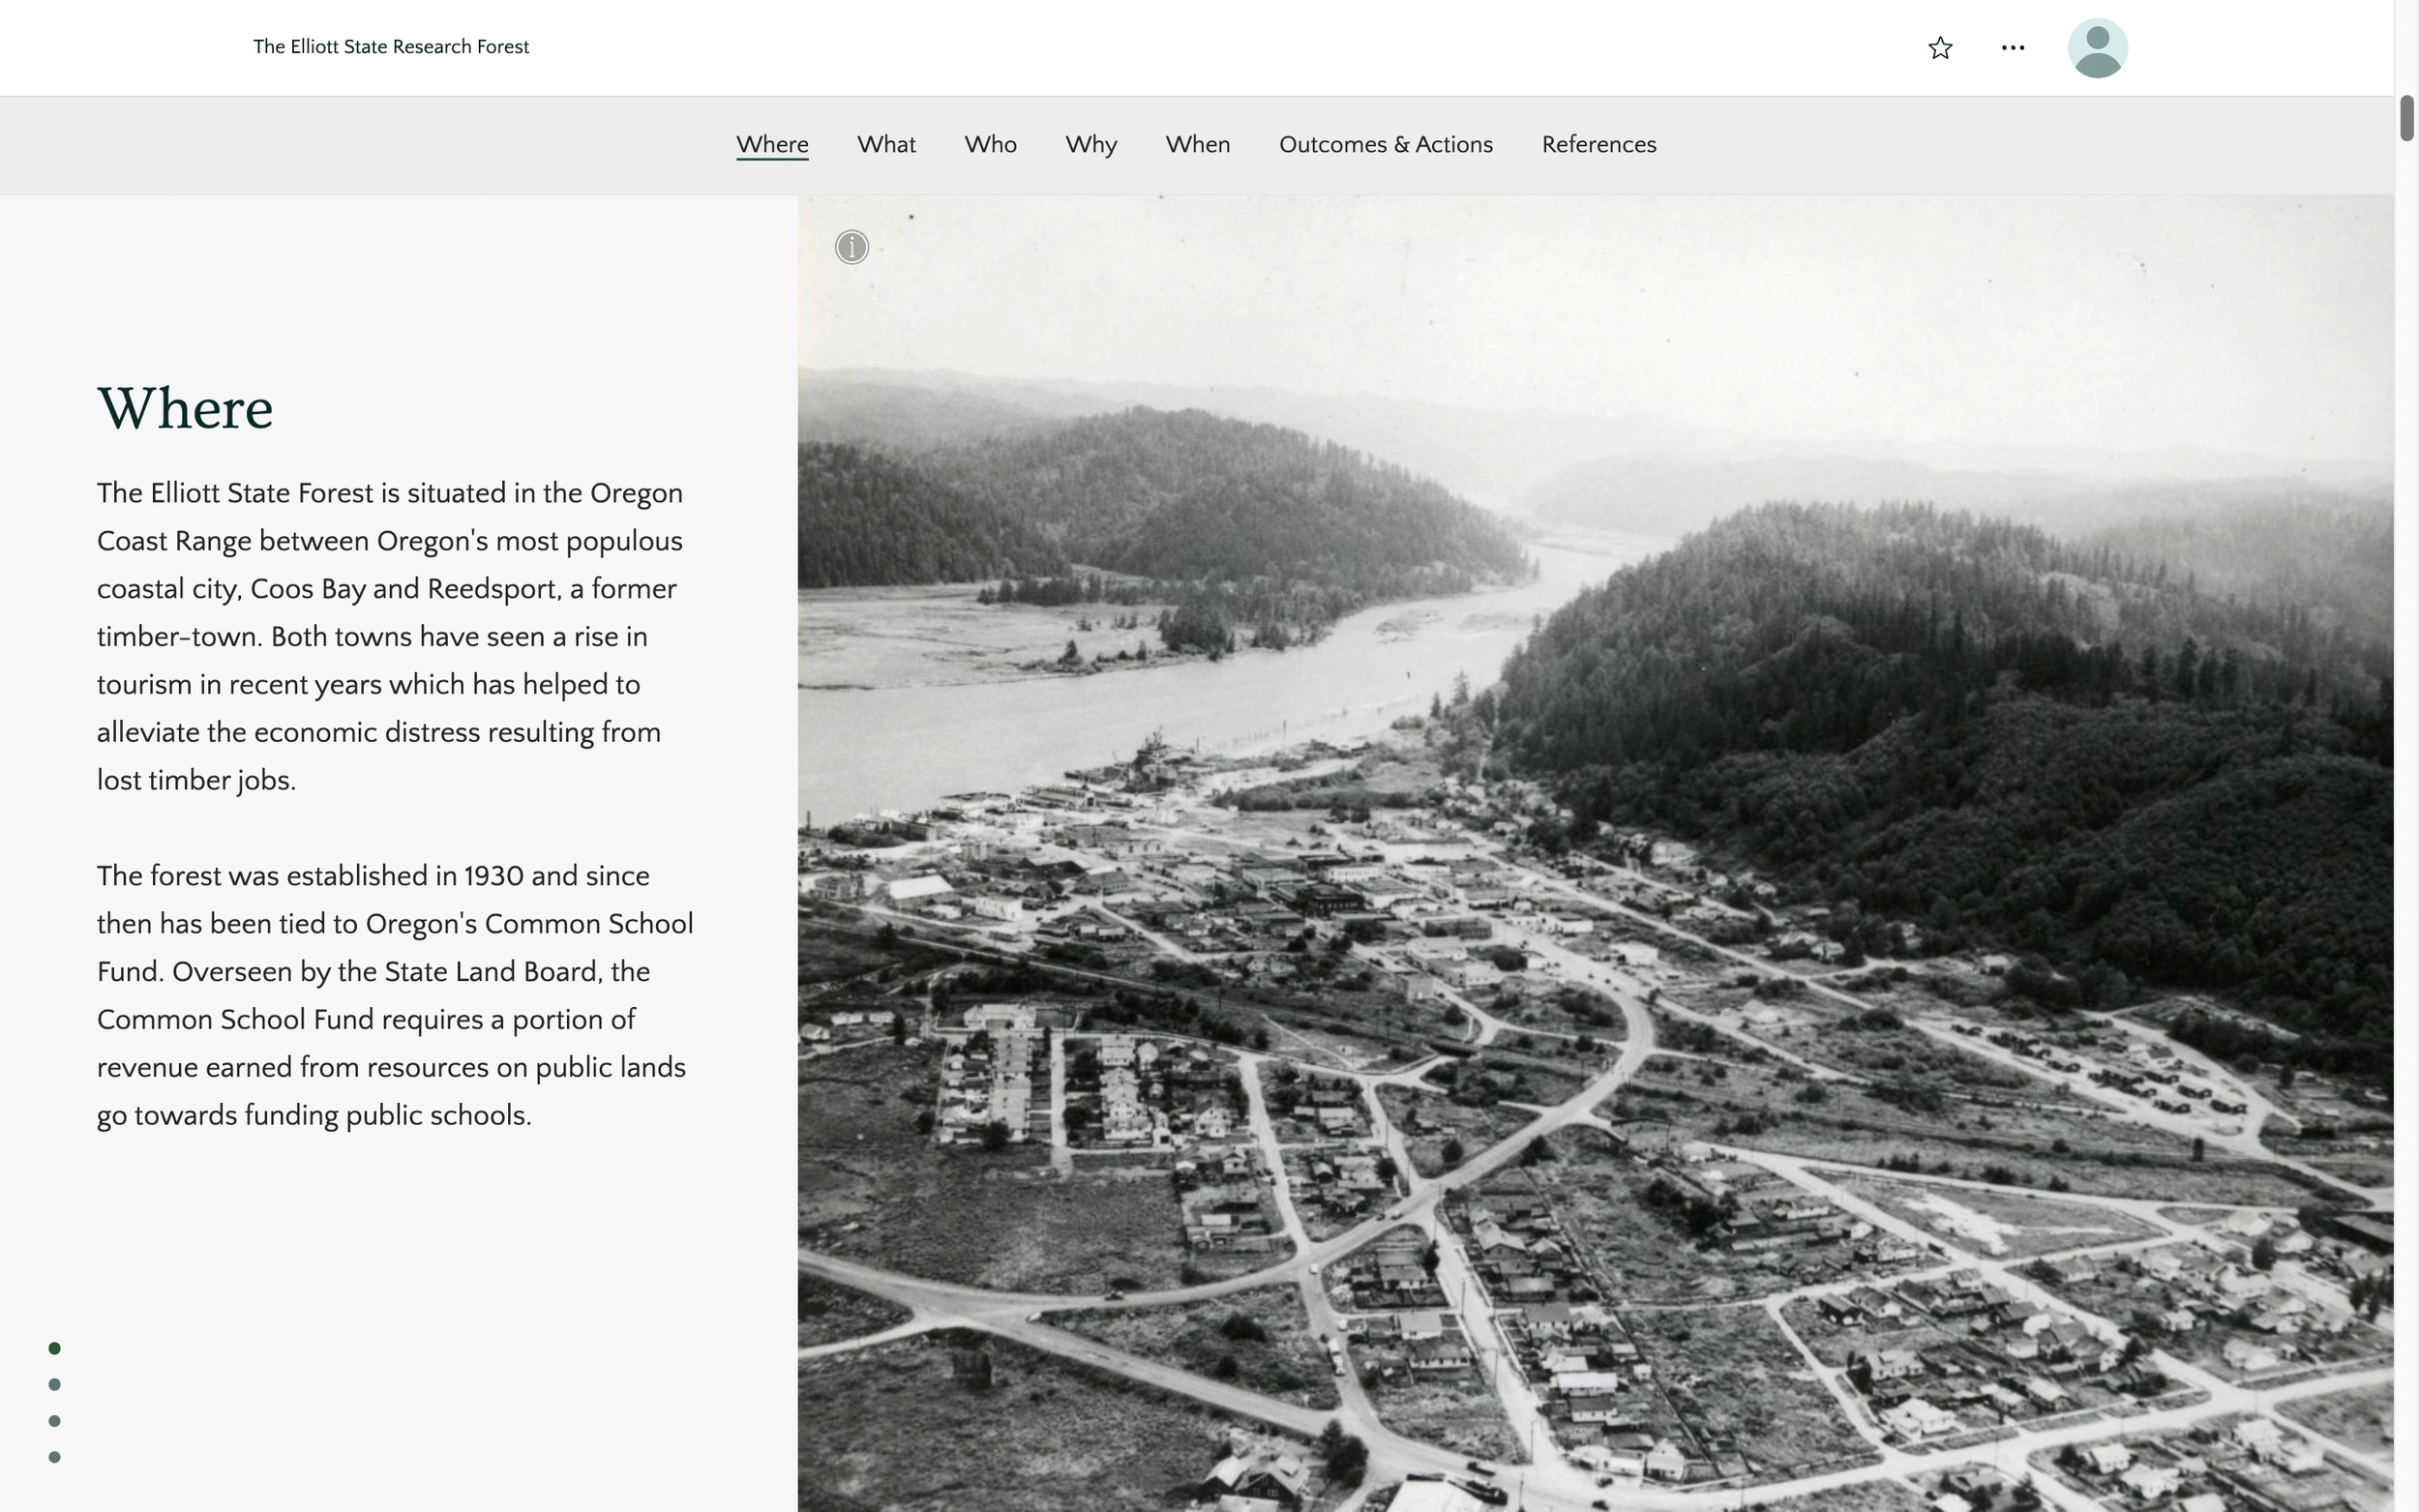Select the third slide navigation dot
This screenshot has width=2419, height=1512.
point(55,1421)
